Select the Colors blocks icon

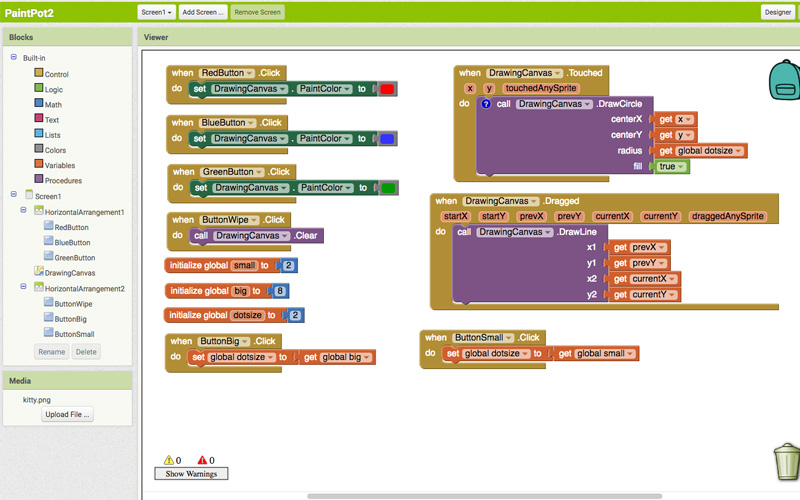pos(39,149)
